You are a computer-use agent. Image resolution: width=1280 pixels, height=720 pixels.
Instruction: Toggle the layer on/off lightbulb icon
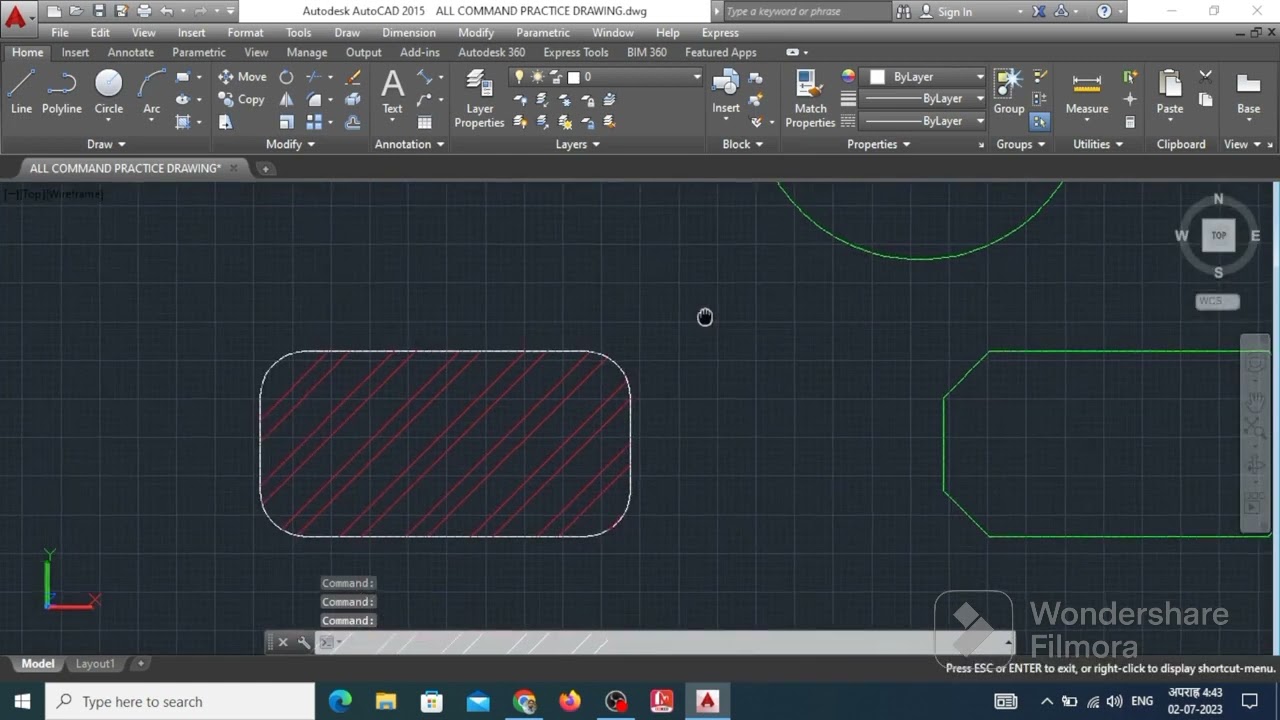click(519, 77)
